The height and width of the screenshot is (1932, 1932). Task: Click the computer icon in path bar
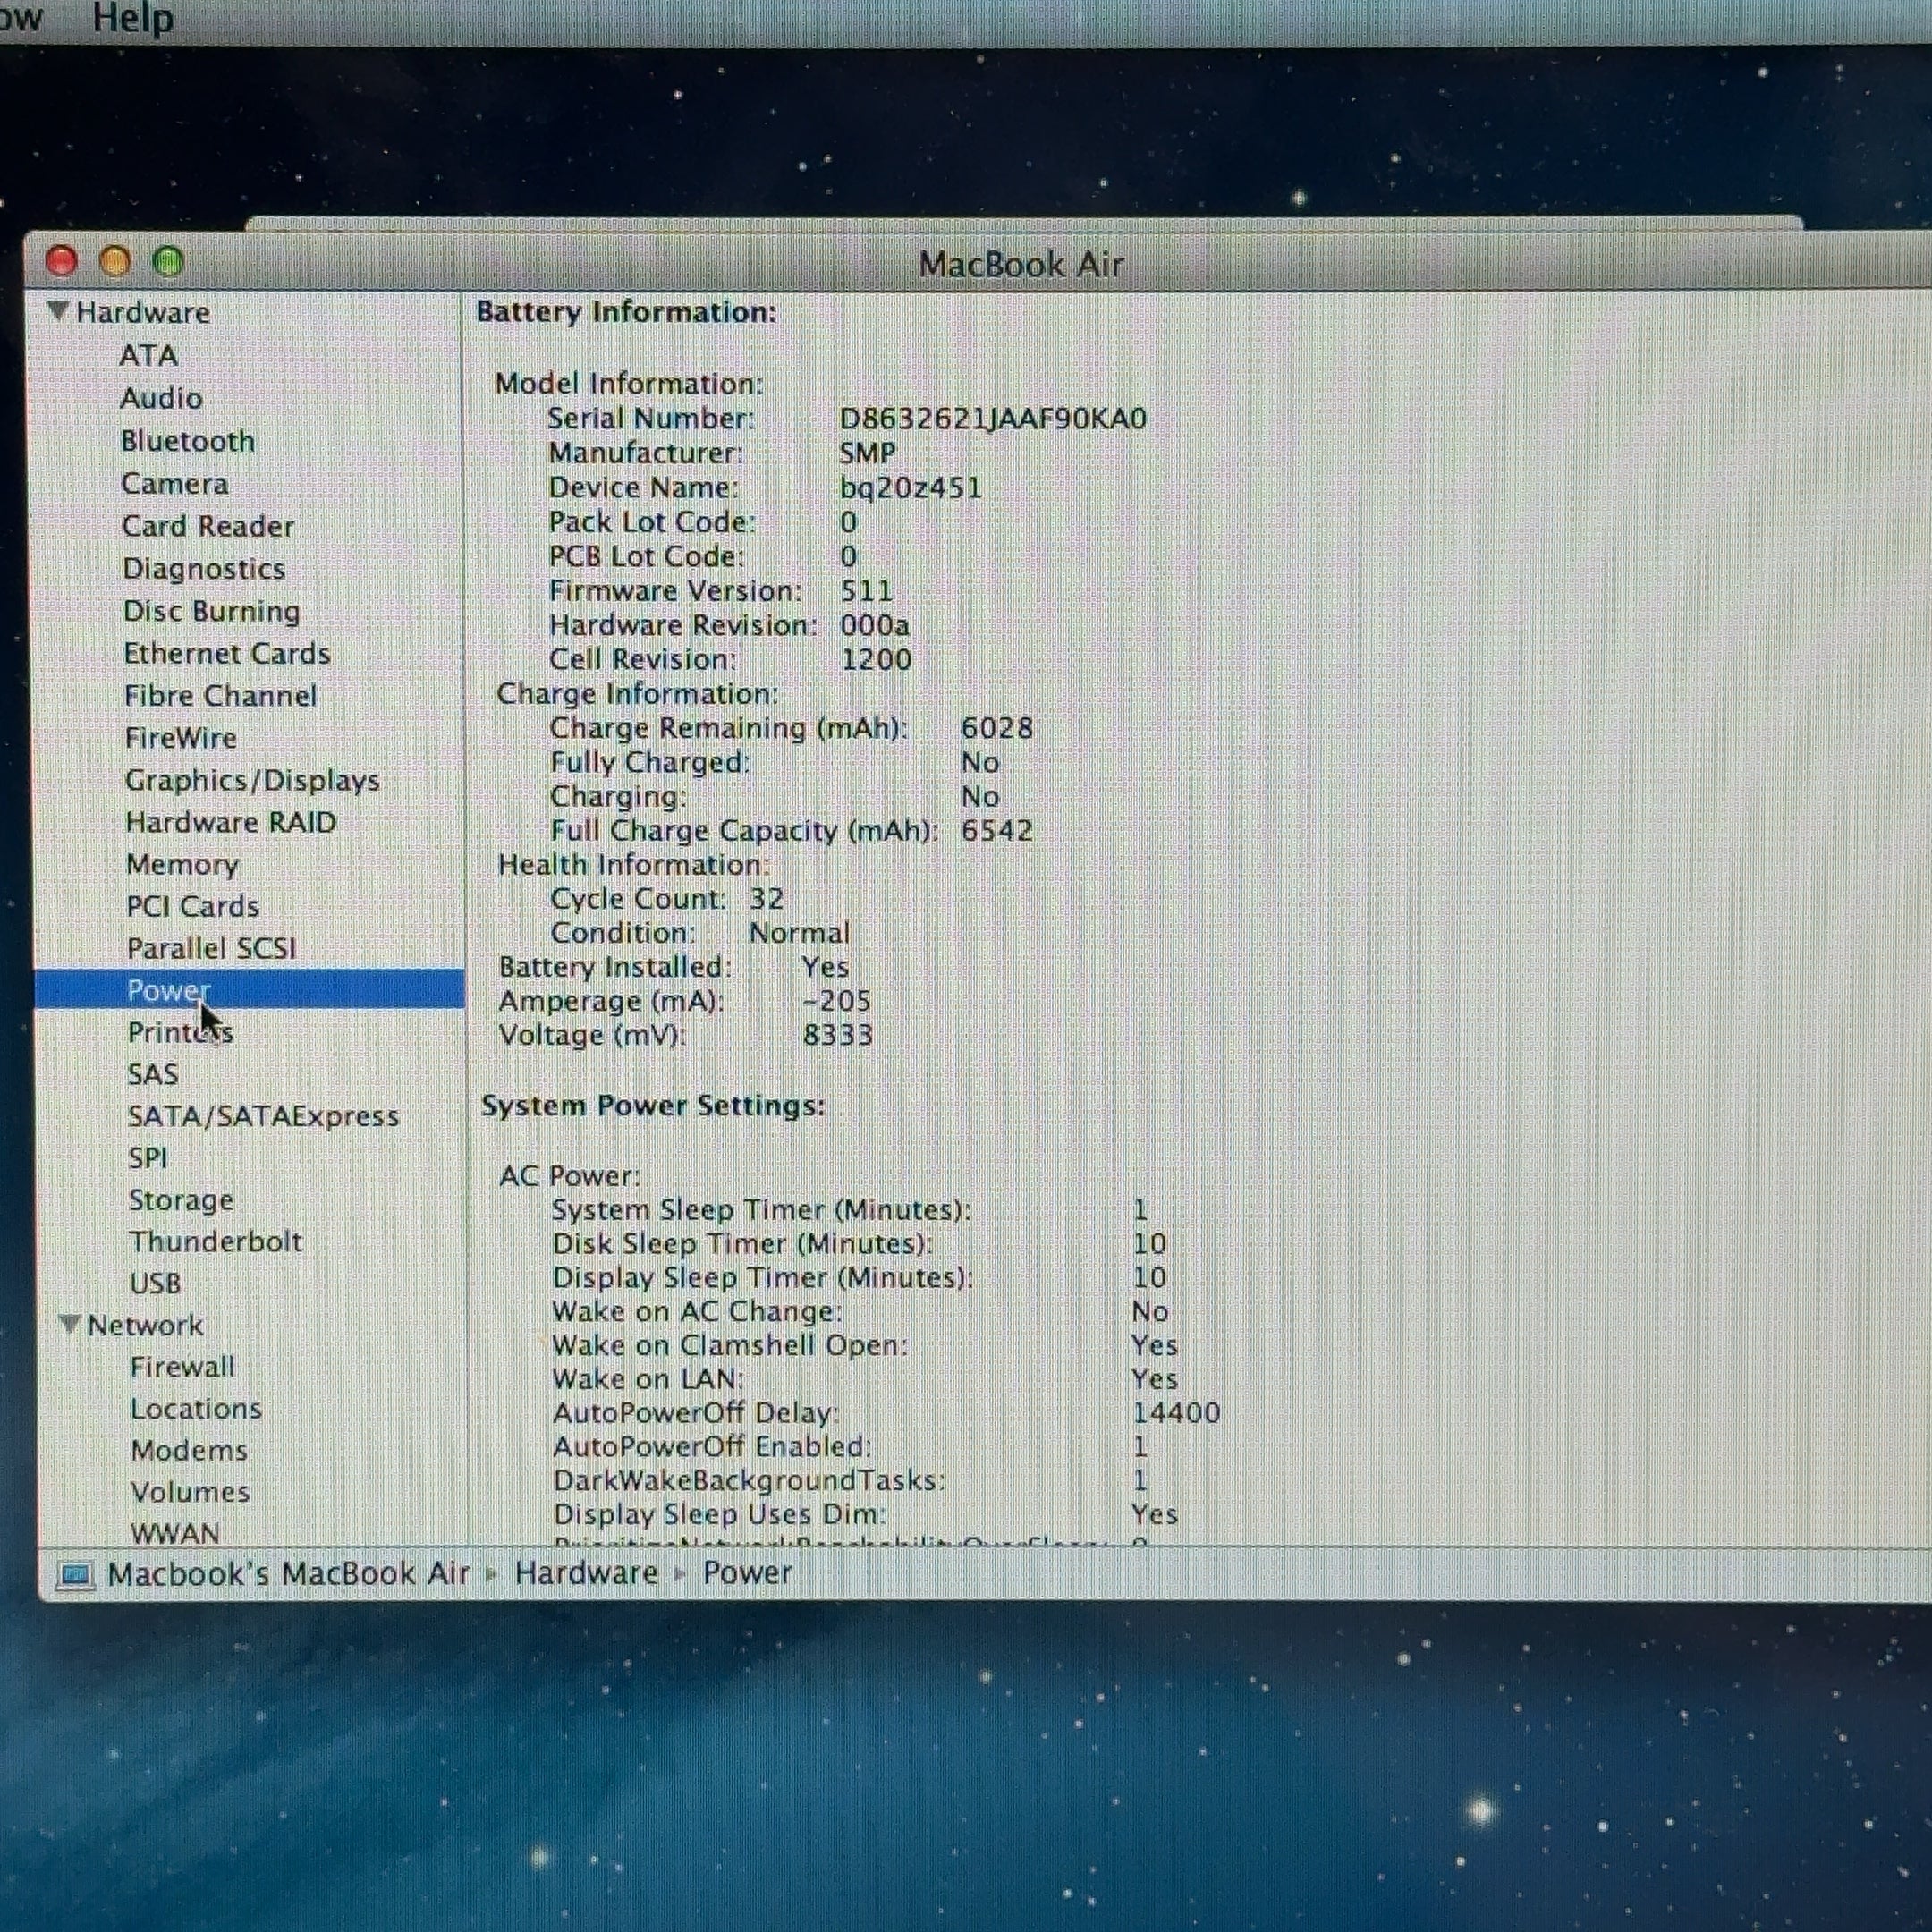[74, 1577]
